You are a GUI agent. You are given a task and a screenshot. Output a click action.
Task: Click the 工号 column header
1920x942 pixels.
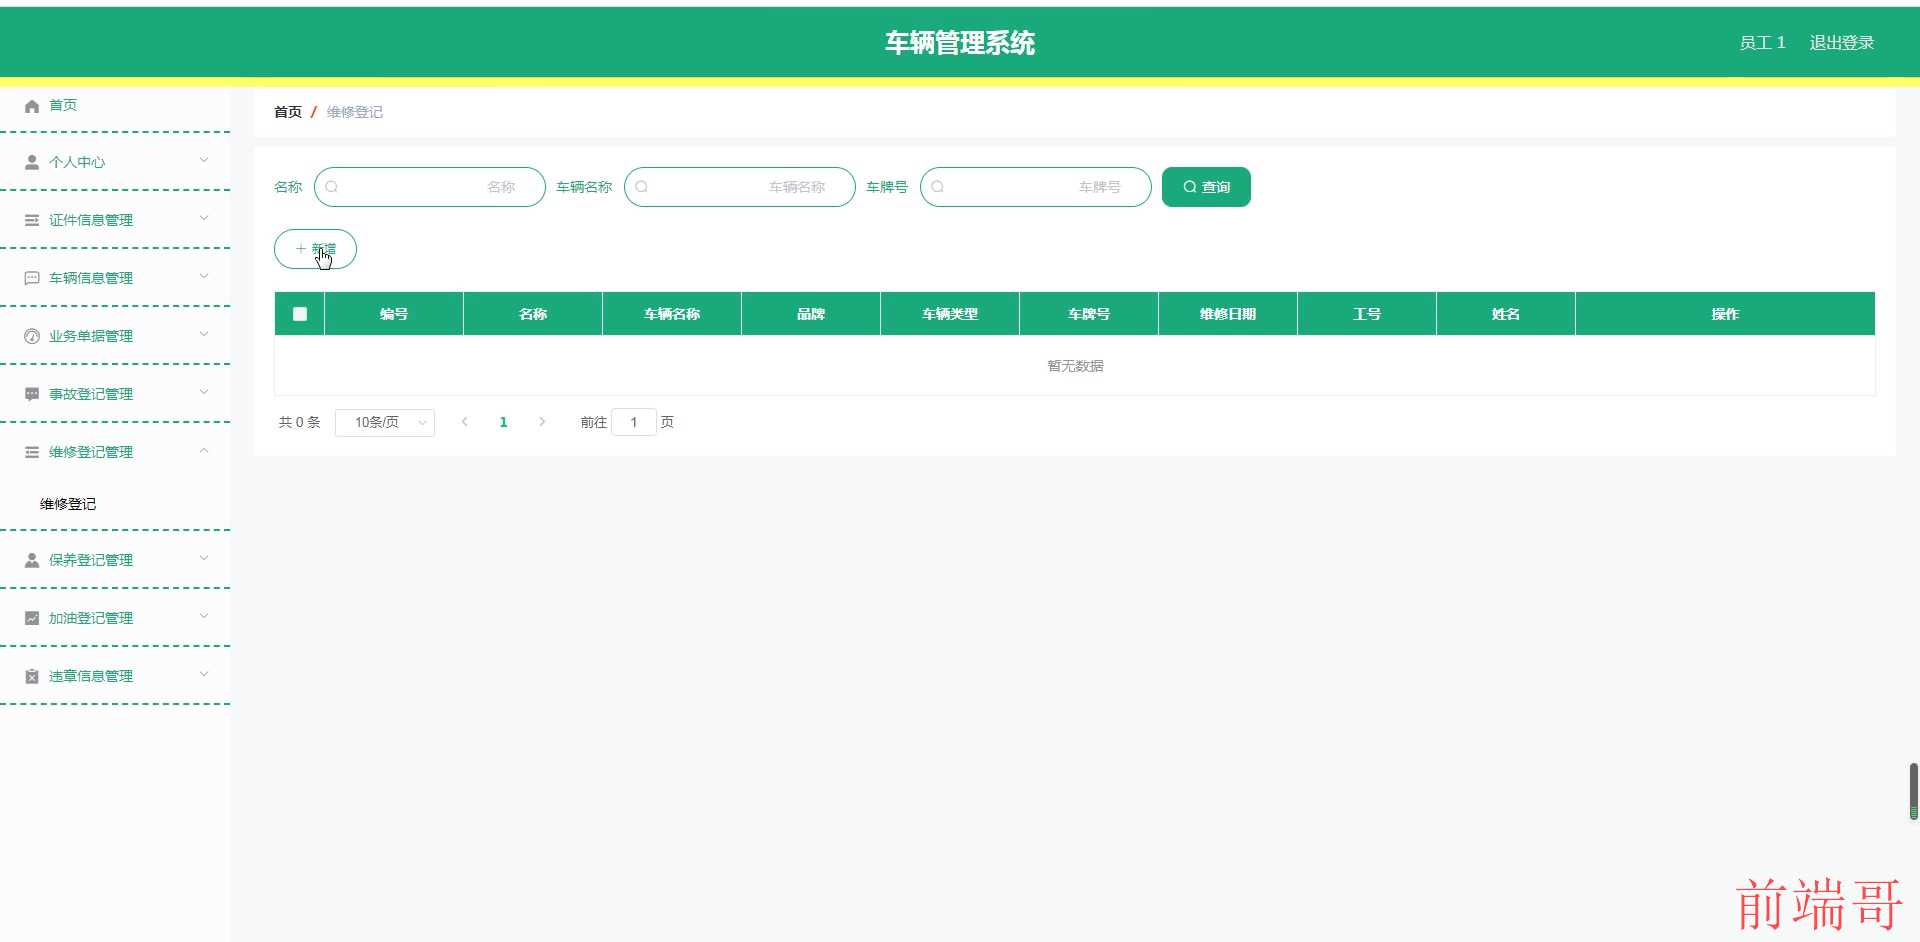coord(1367,314)
